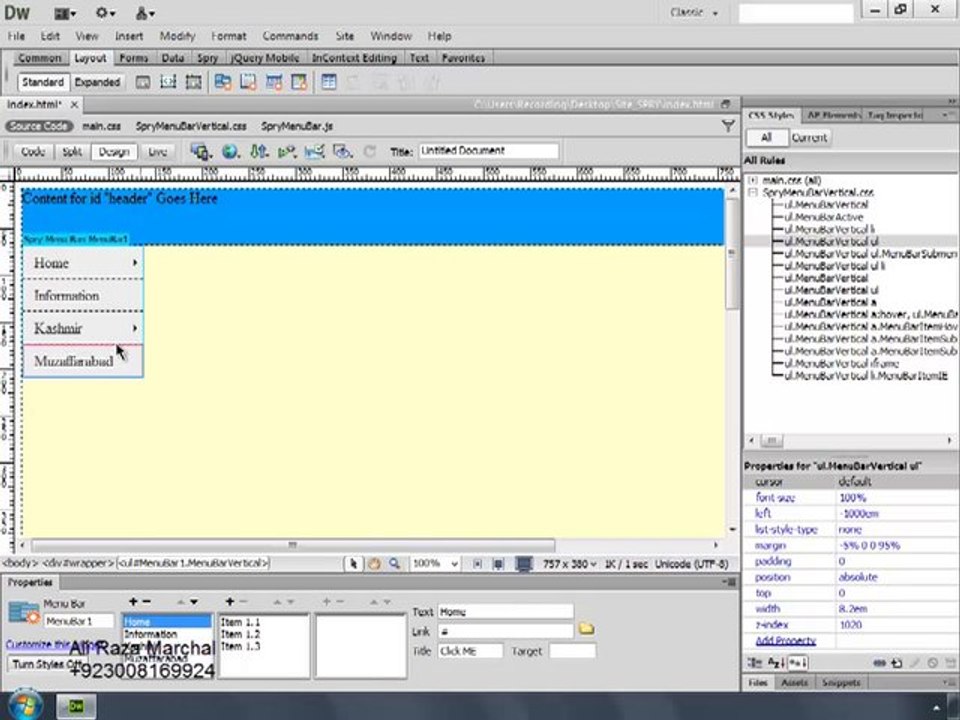Select the <div#wrapper> tag in tag selector
This screenshot has width=960, height=720.
pyautogui.click(x=78, y=563)
